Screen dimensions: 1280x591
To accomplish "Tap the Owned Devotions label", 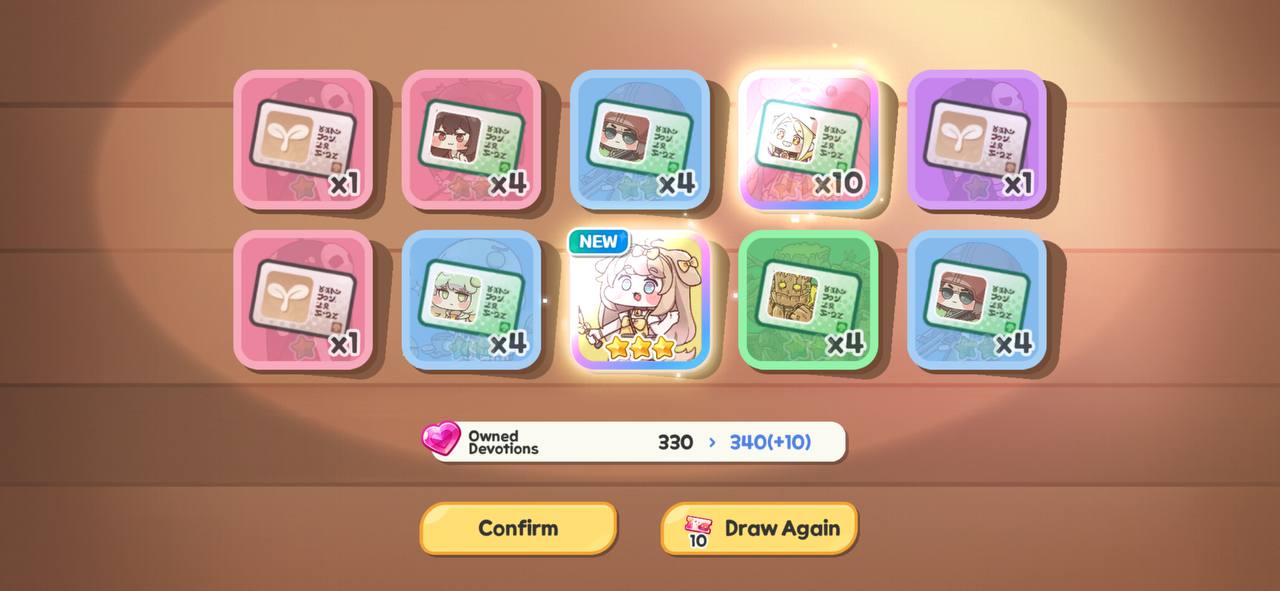I will coord(503,442).
